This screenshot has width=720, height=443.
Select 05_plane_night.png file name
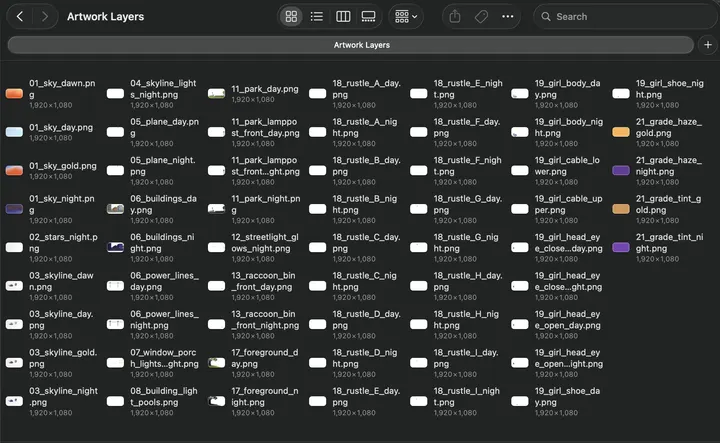pyautogui.click(x=163, y=166)
